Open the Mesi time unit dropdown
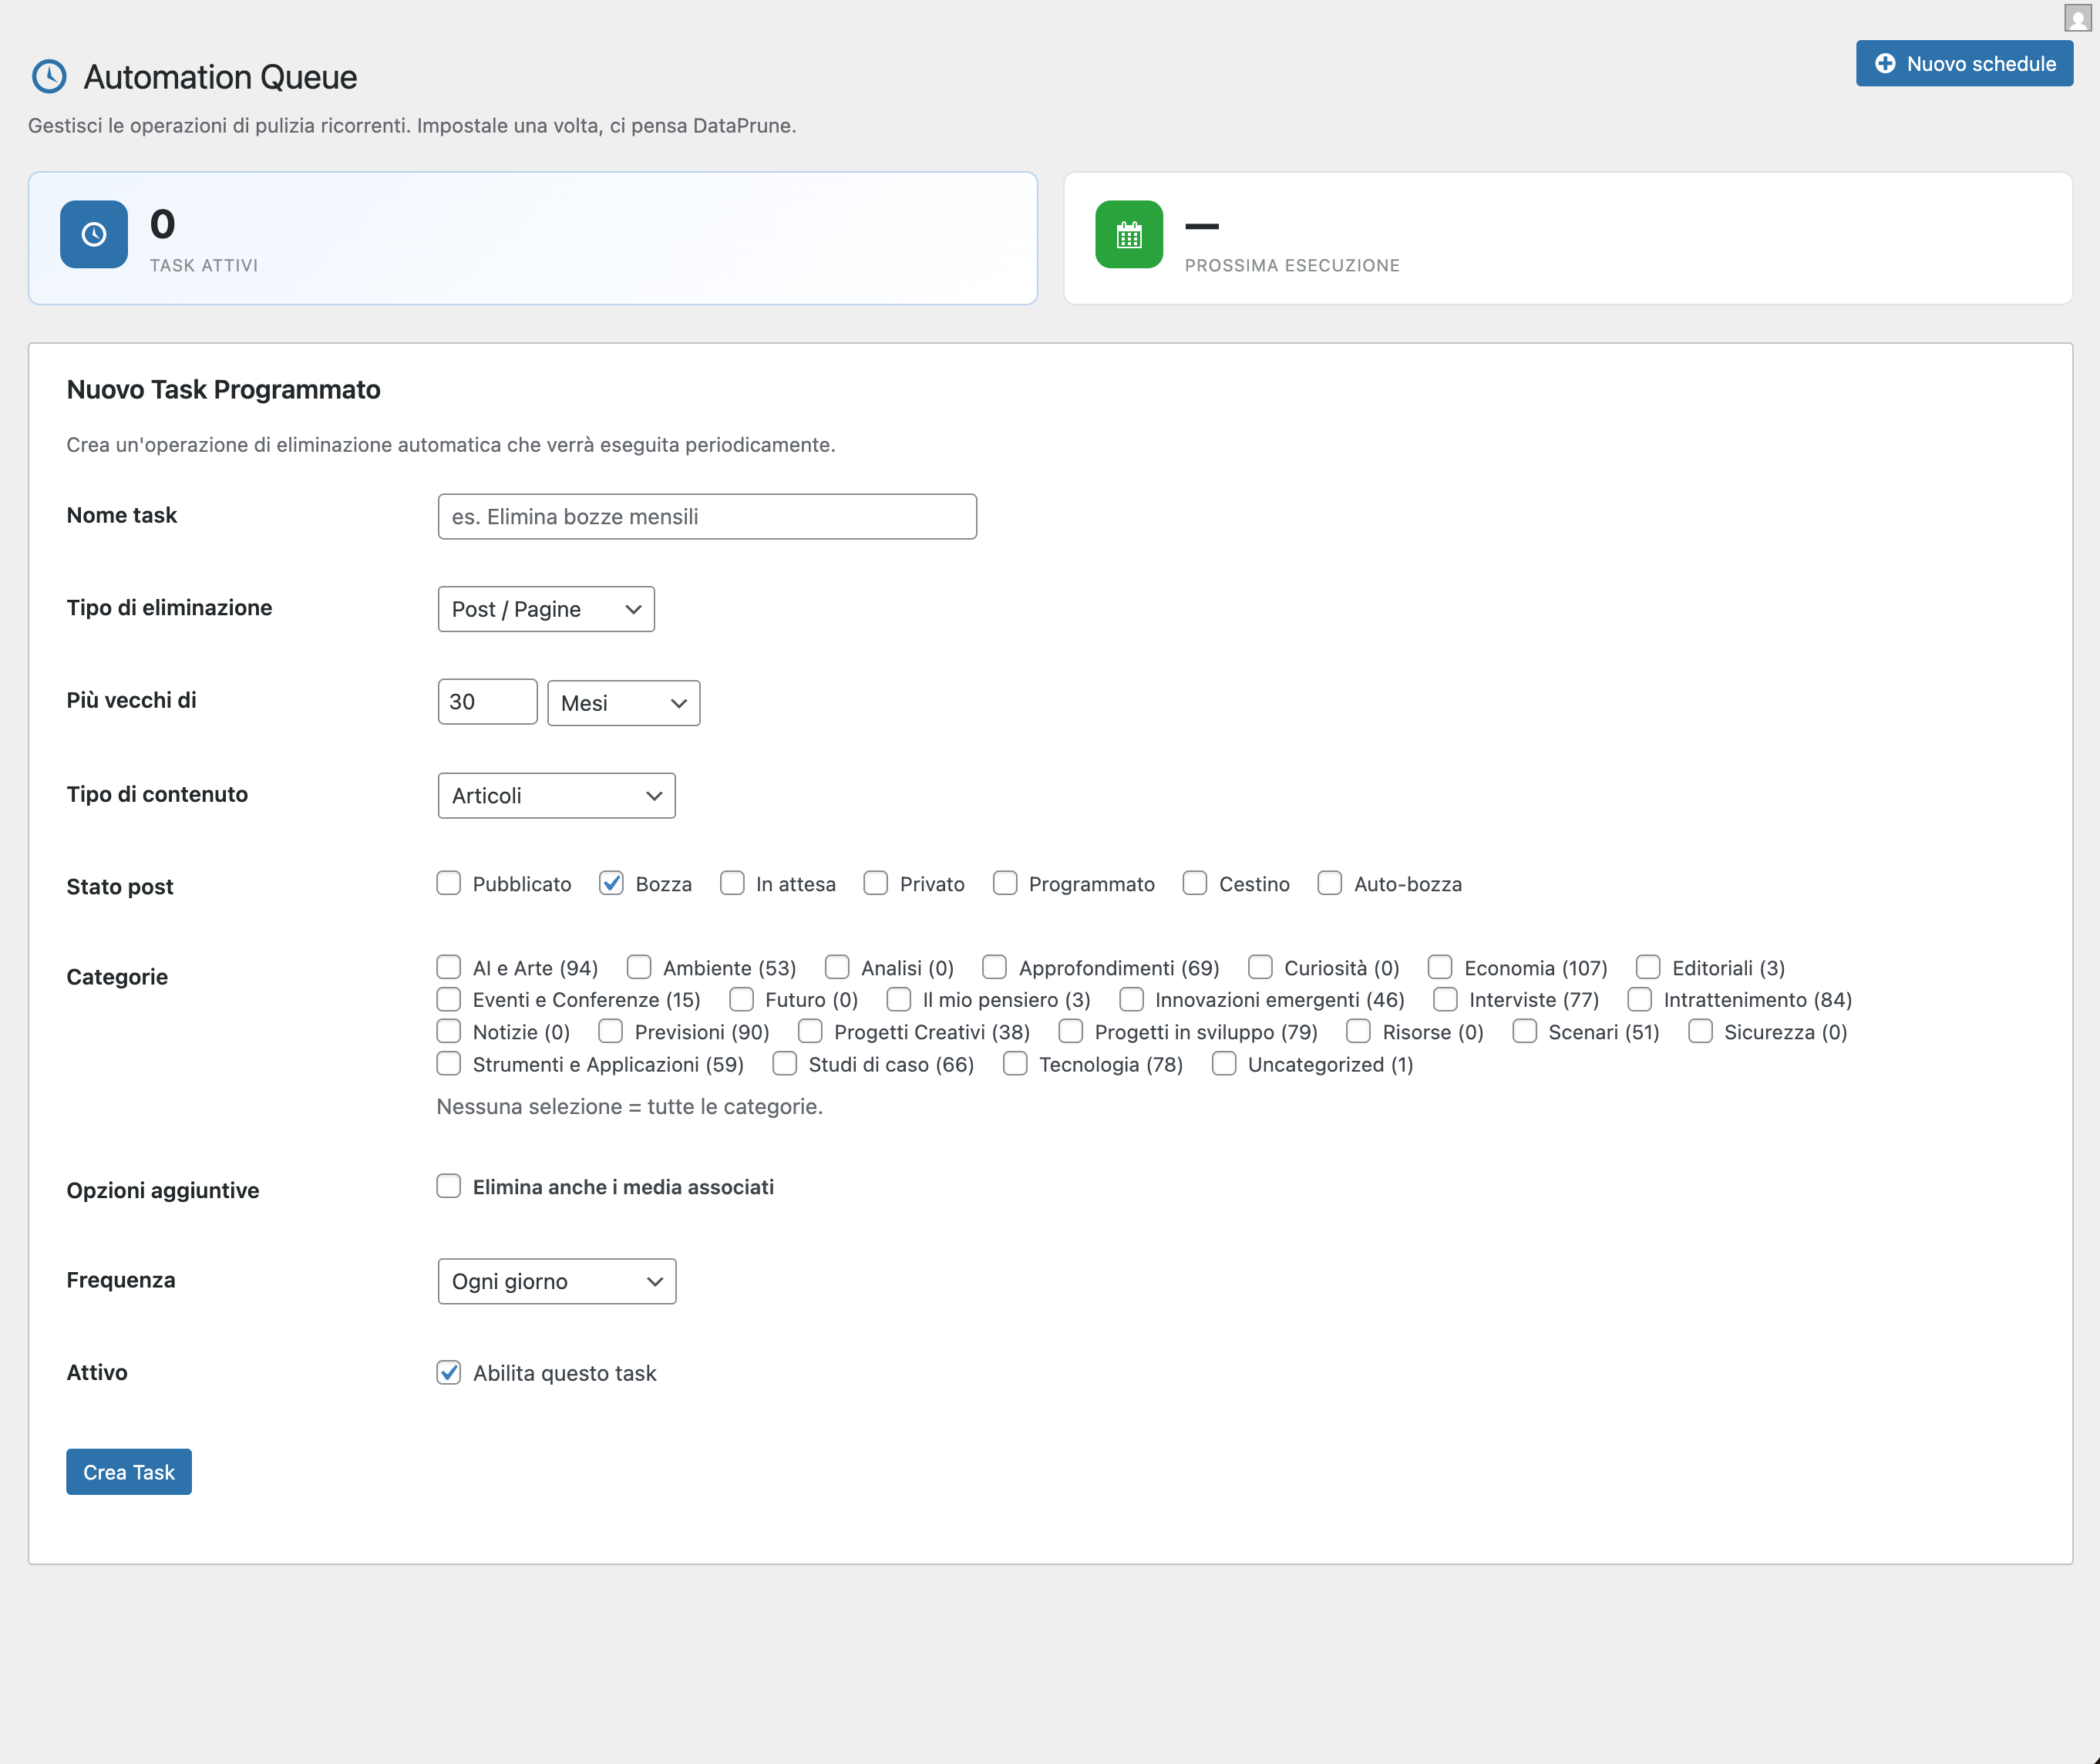 (623, 703)
